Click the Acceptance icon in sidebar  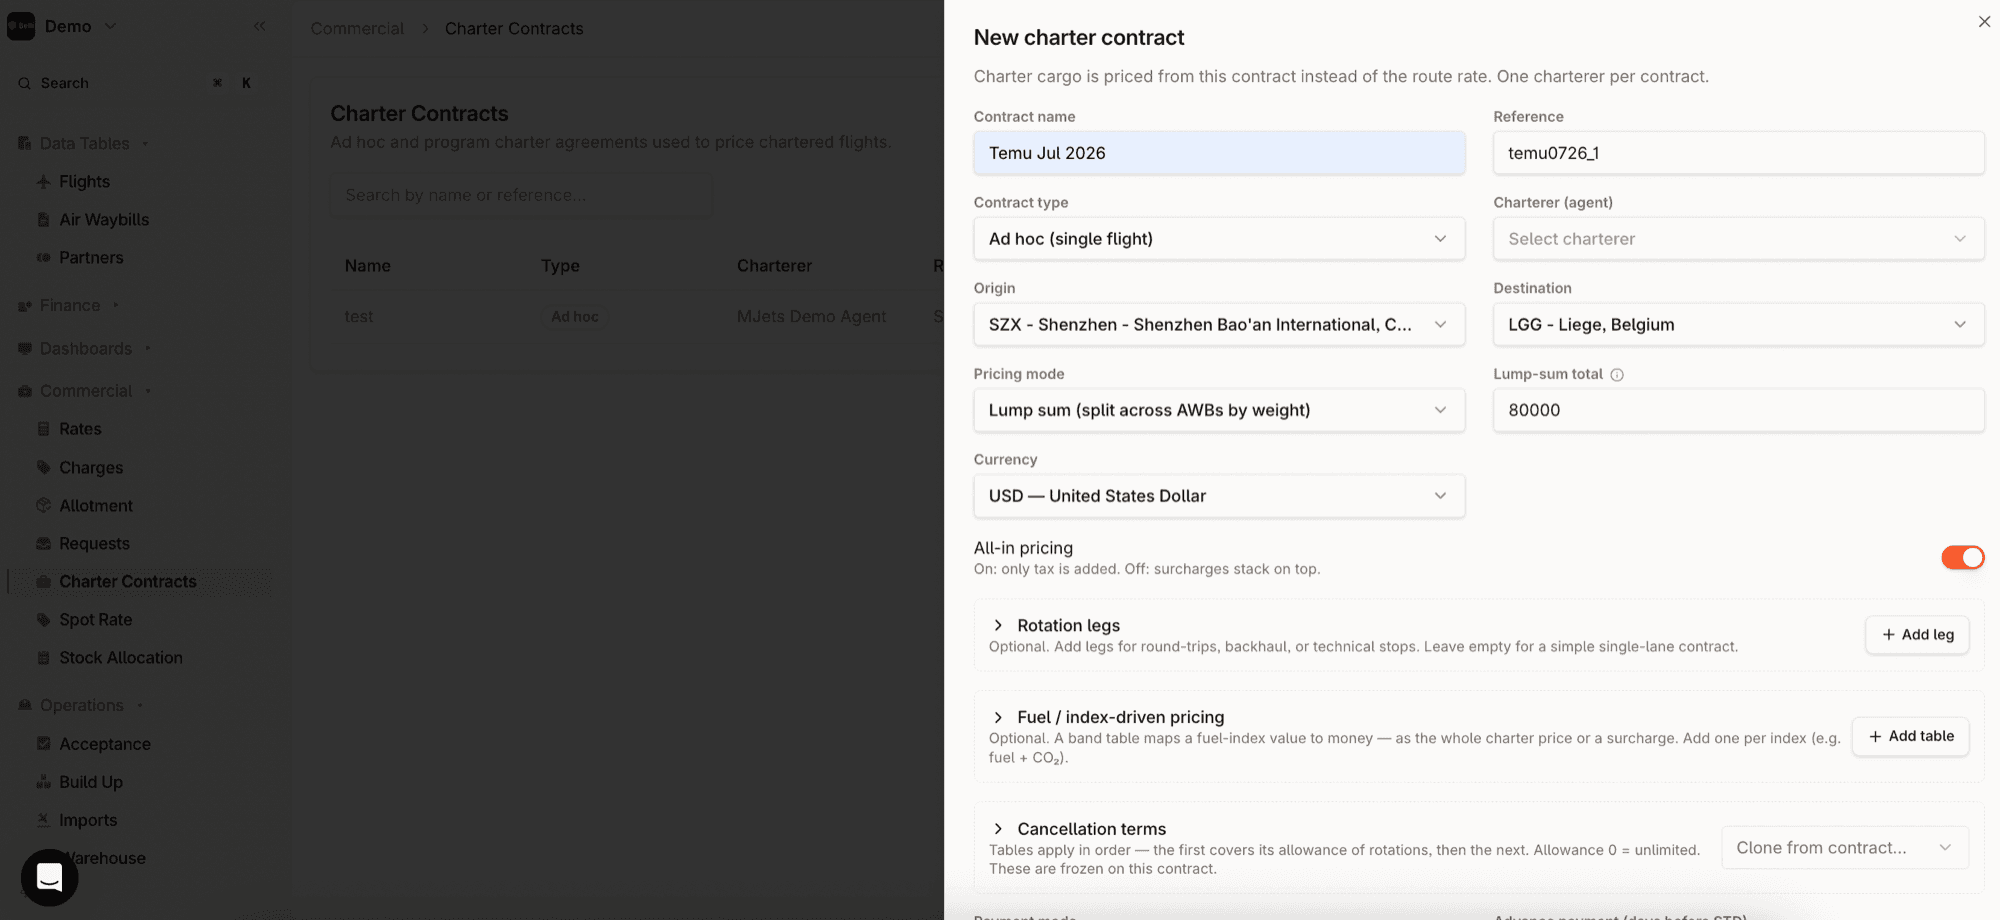[x=43, y=743]
